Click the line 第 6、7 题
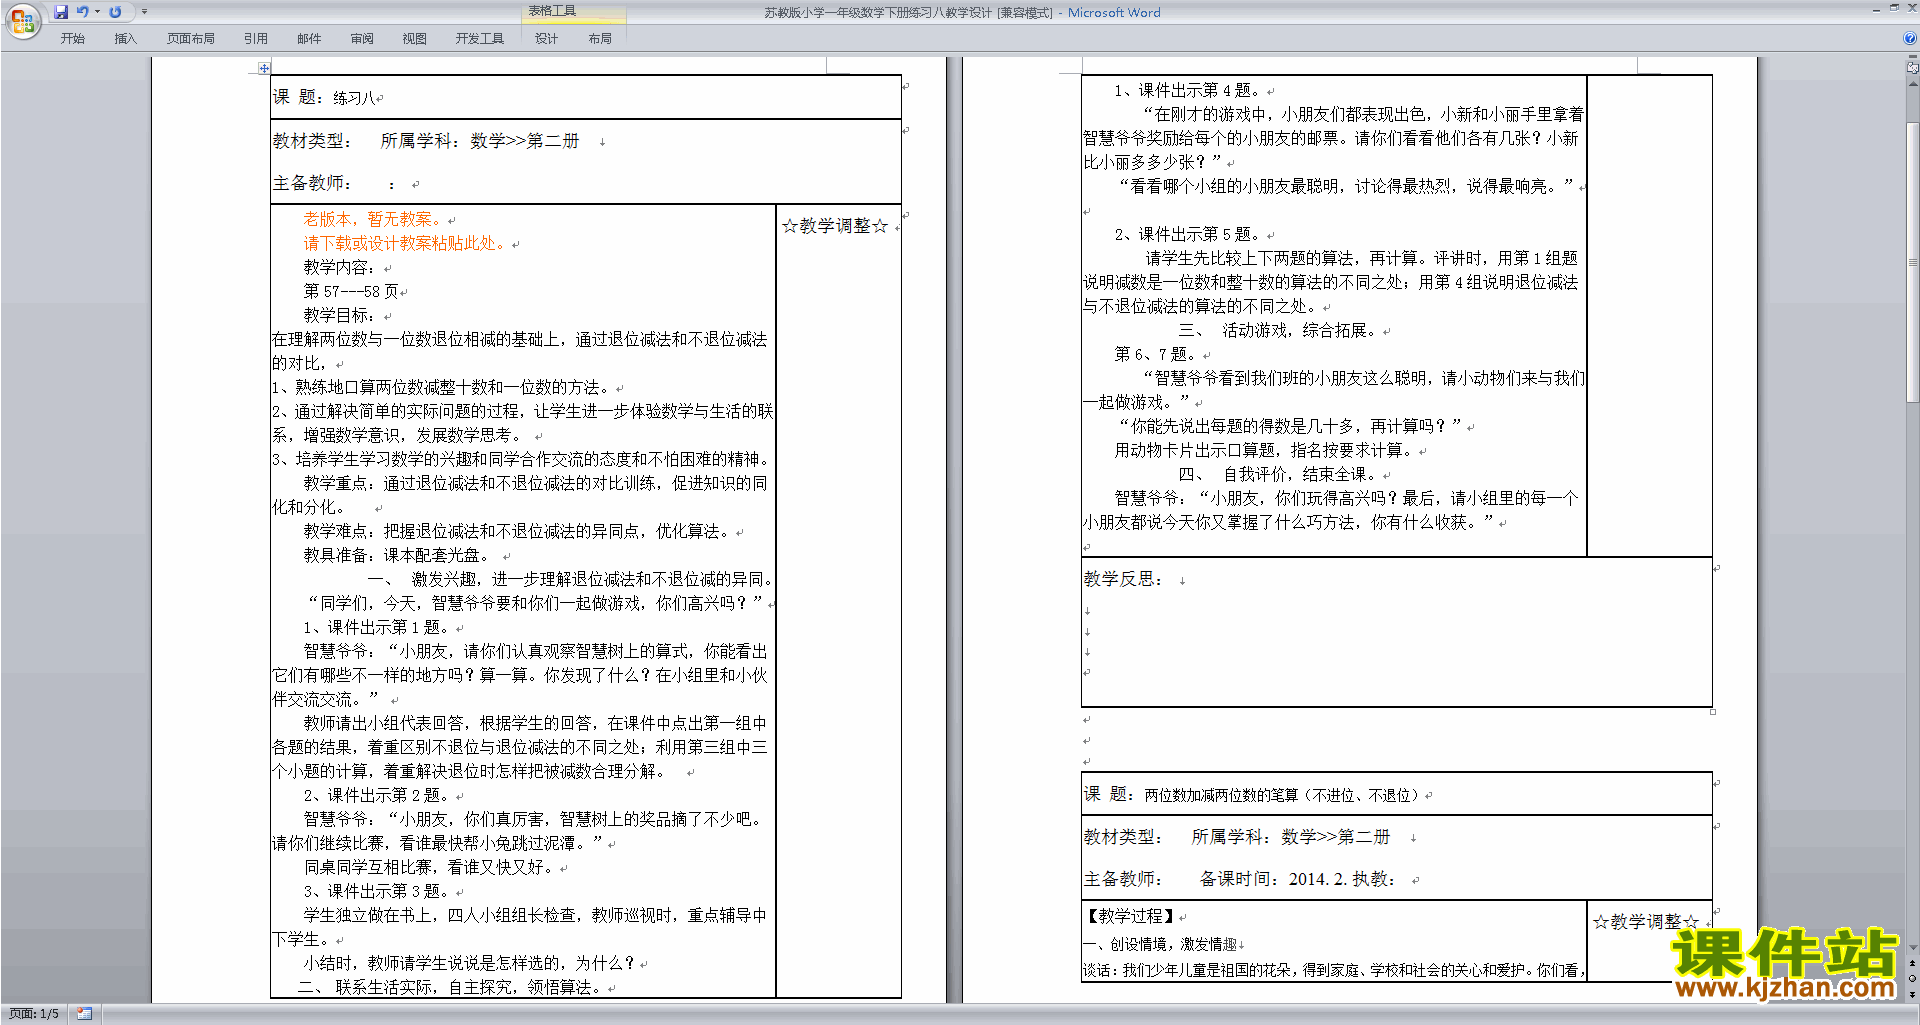The width and height of the screenshot is (1920, 1025). (1157, 354)
